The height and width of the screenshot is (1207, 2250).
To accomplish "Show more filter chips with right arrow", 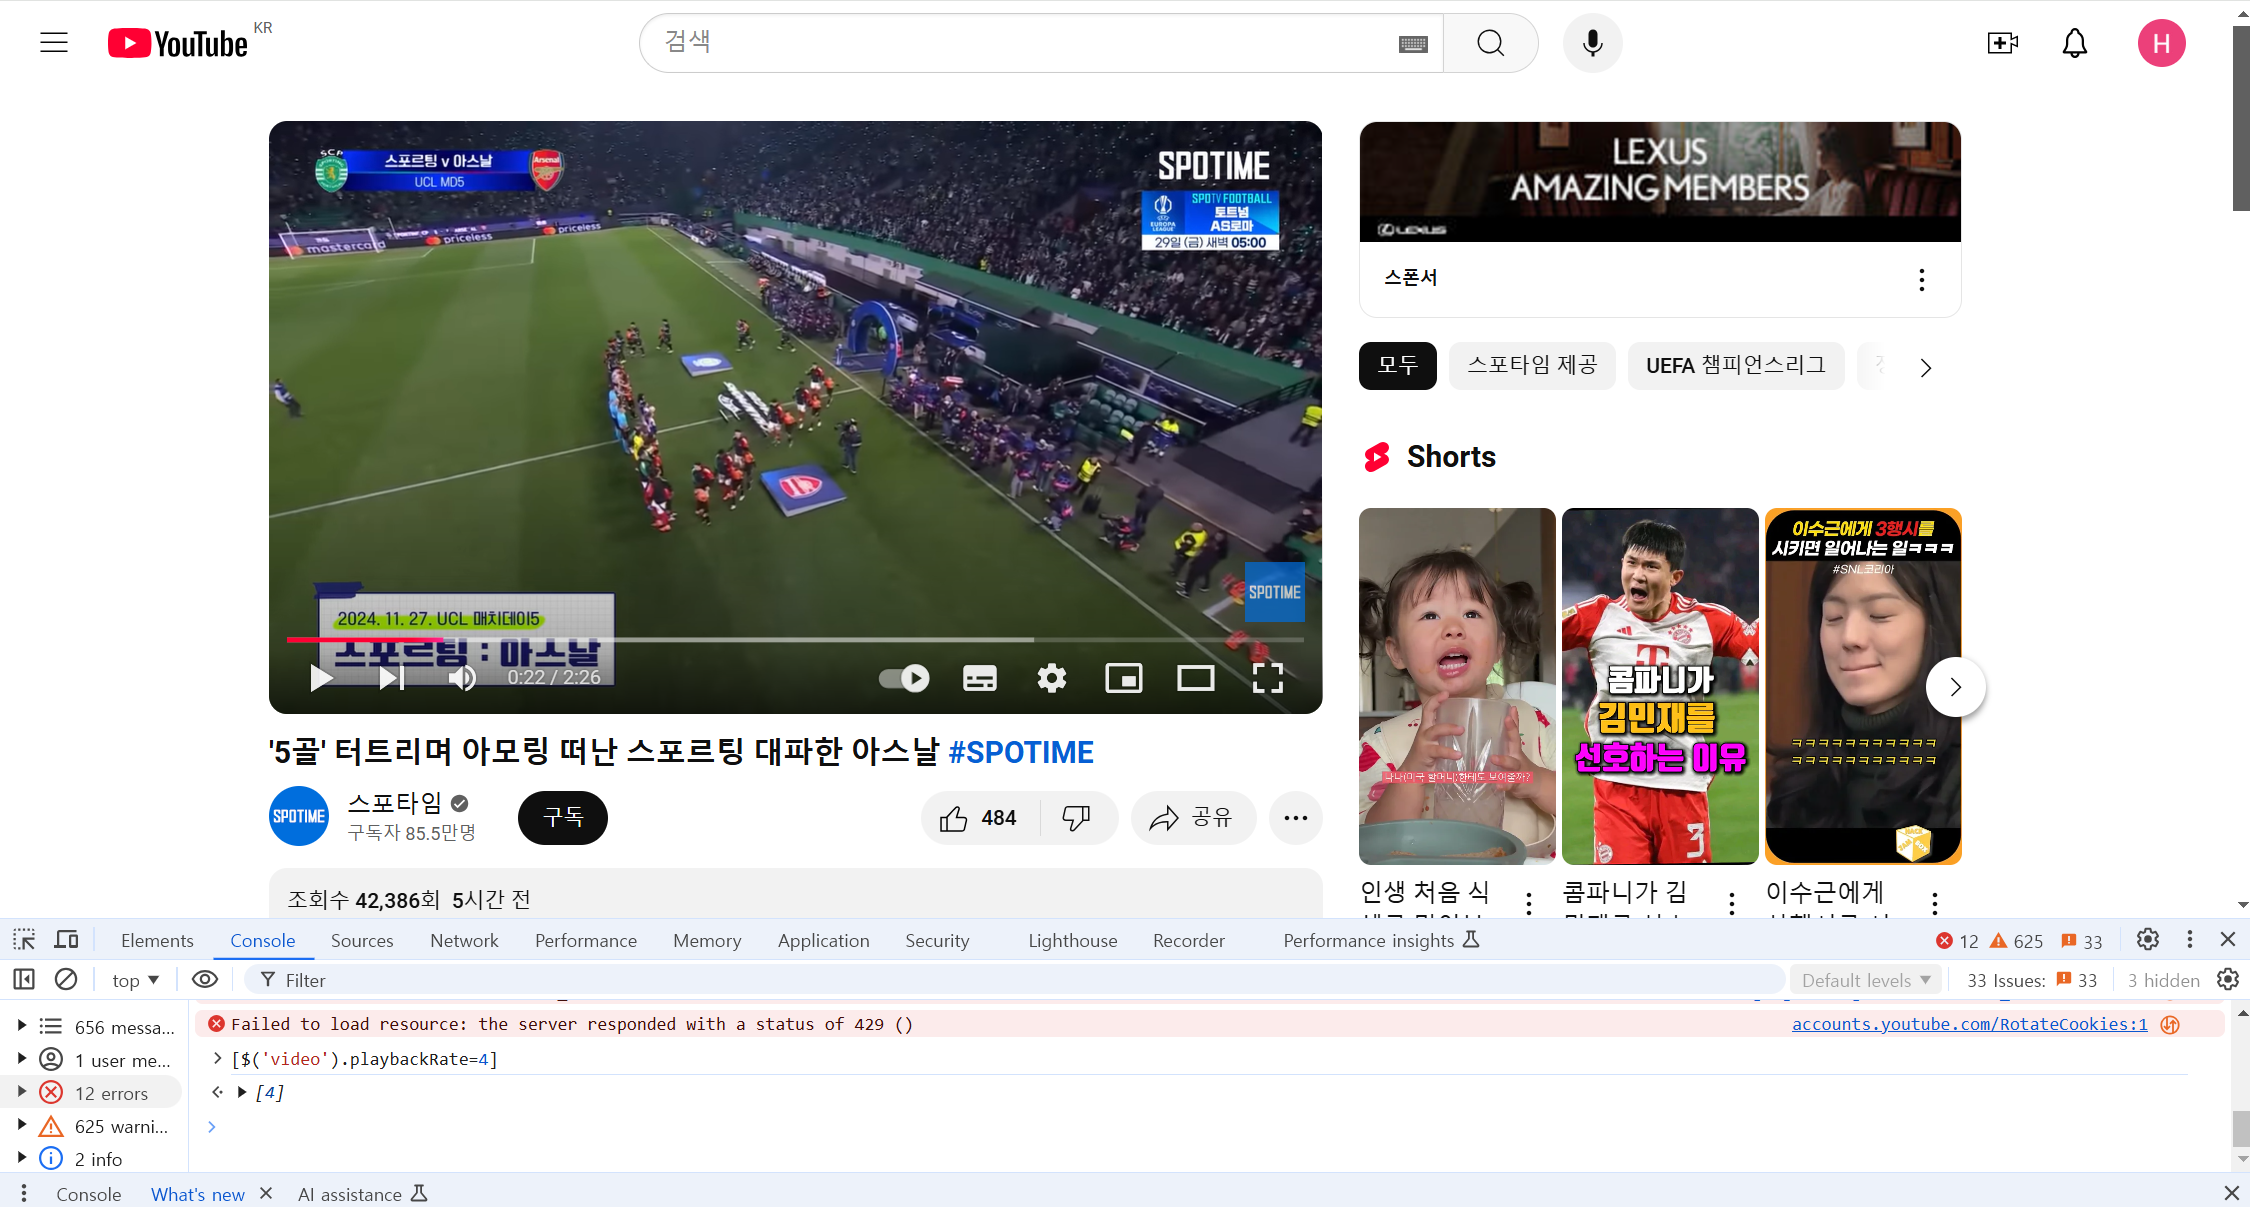I will pyautogui.click(x=1925, y=367).
